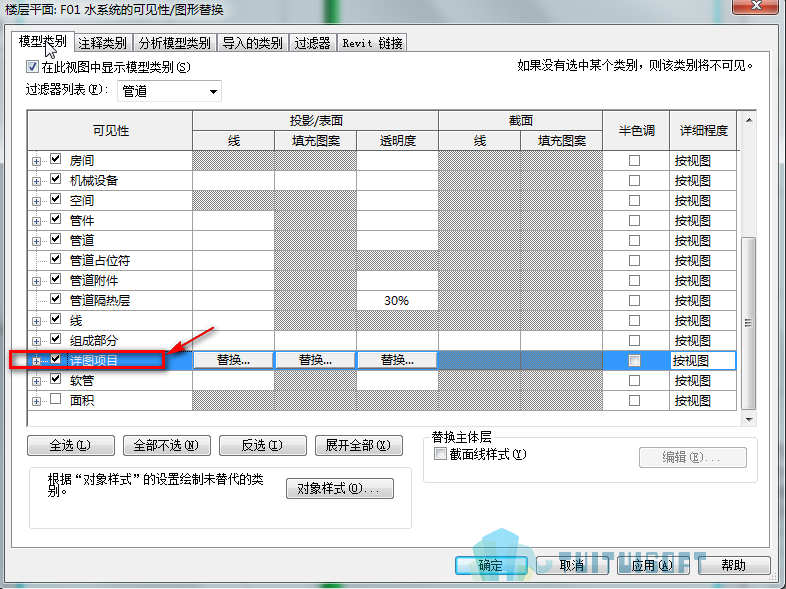Confirm with the 确定 button

[491, 565]
